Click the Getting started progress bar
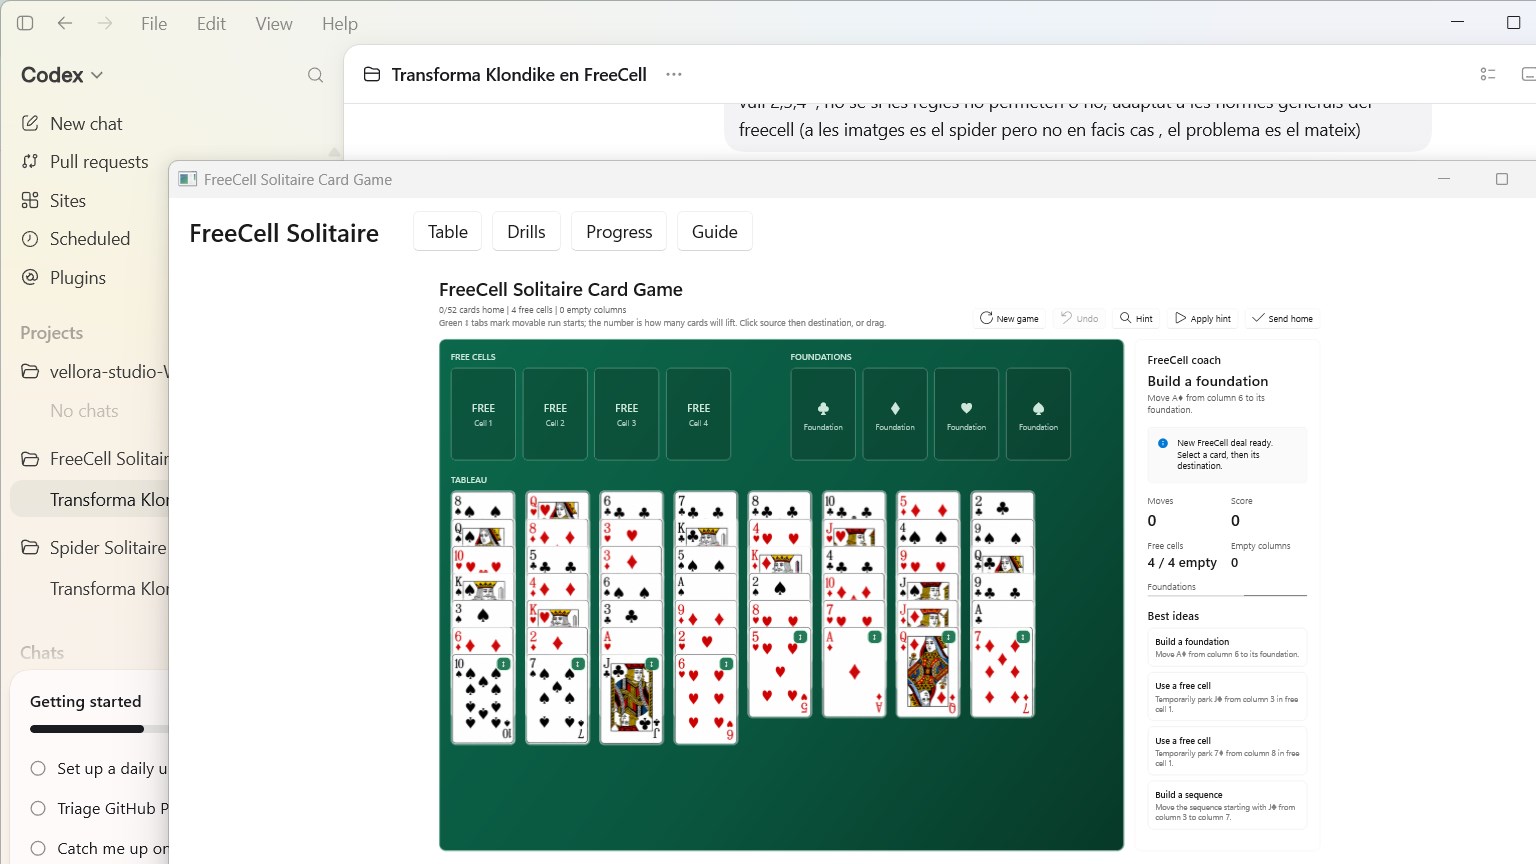The width and height of the screenshot is (1536, 864). [99, 729]
